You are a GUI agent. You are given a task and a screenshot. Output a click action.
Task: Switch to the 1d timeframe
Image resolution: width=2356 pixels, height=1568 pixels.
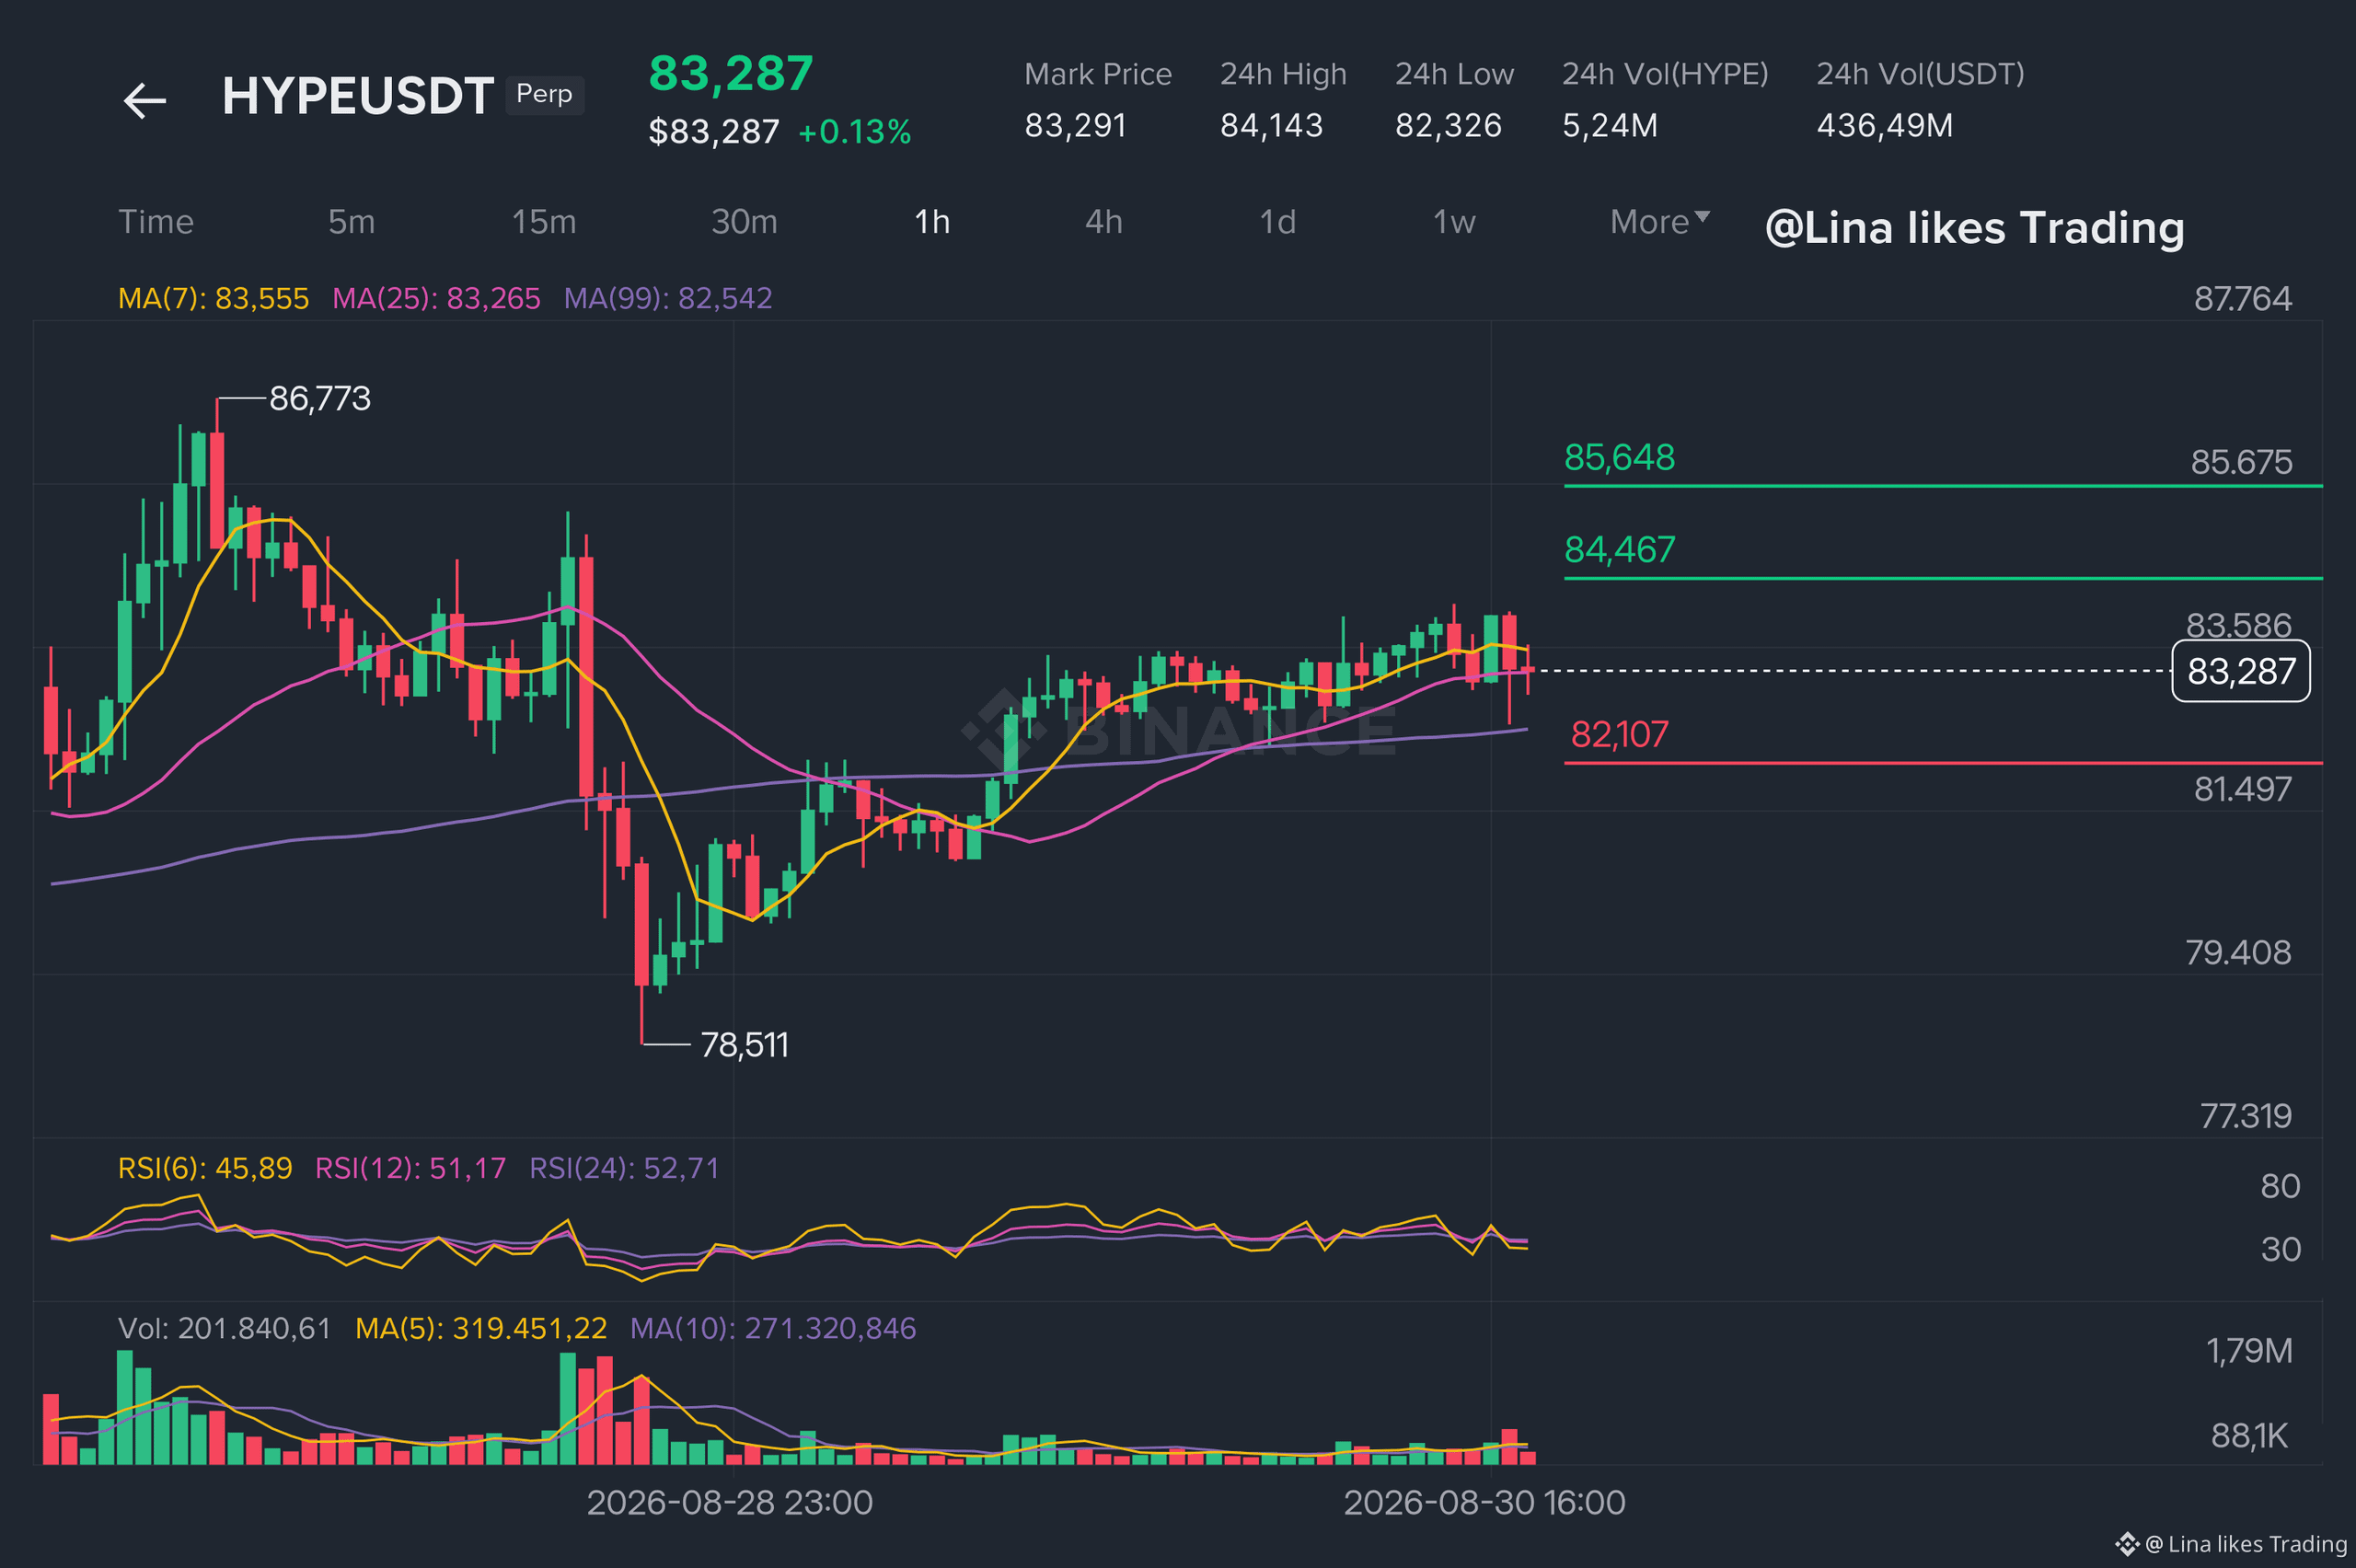pos(1277,221)
